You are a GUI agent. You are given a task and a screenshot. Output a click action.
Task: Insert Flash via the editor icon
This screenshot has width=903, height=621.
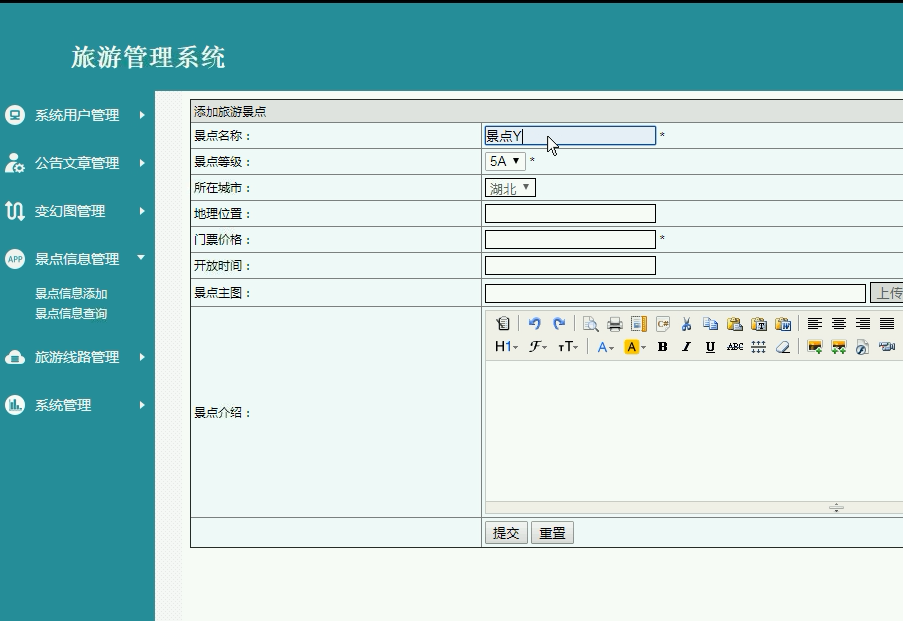862,347
